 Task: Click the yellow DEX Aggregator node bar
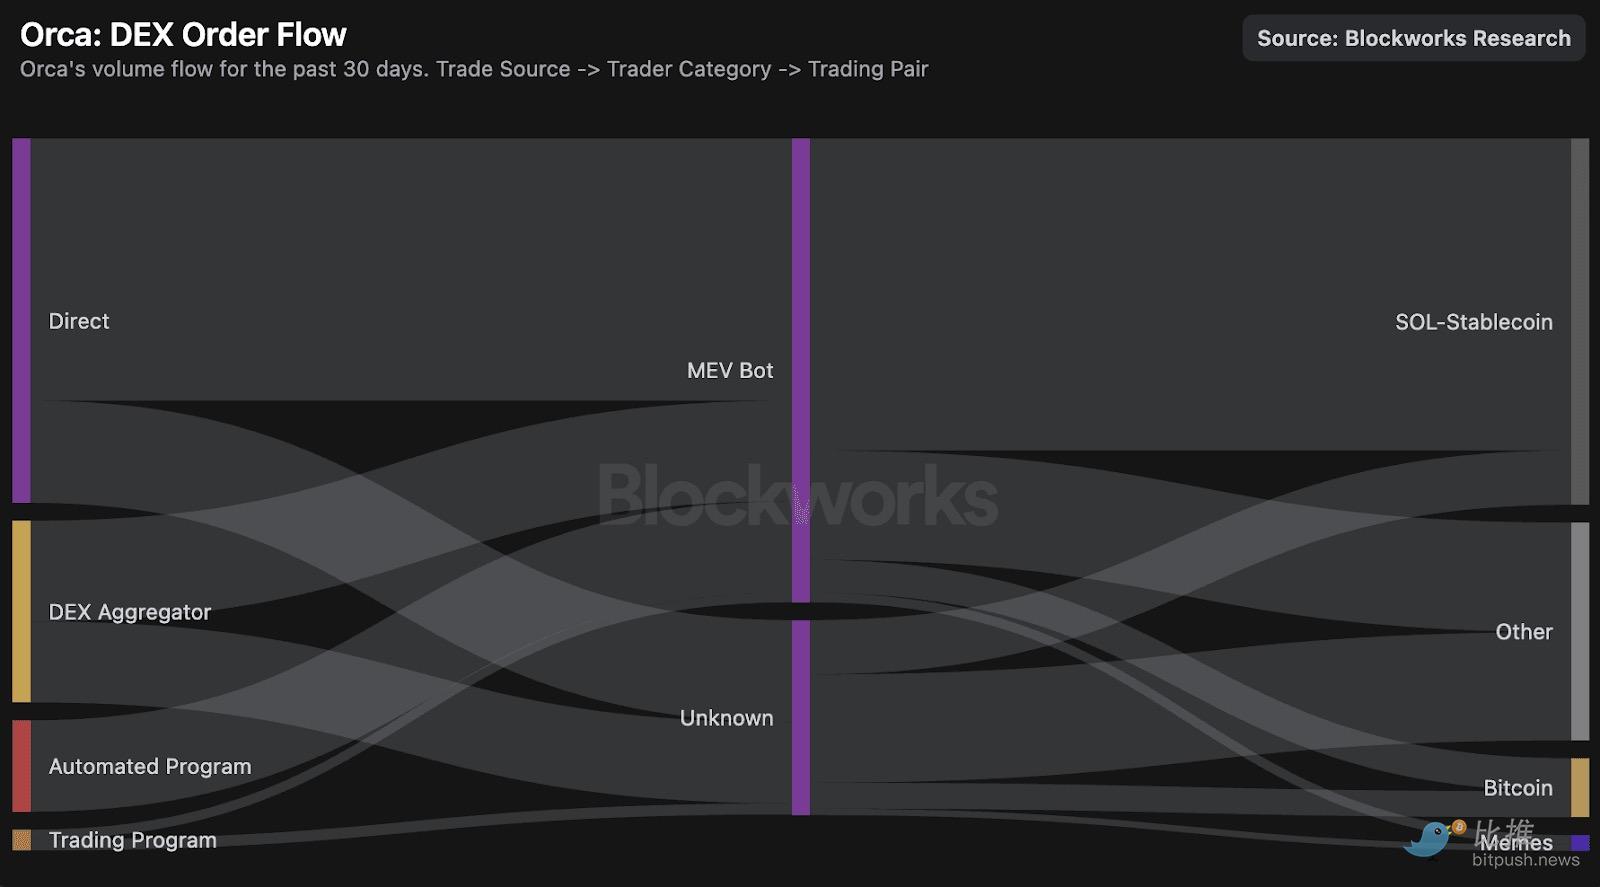(x=21, y=611)
